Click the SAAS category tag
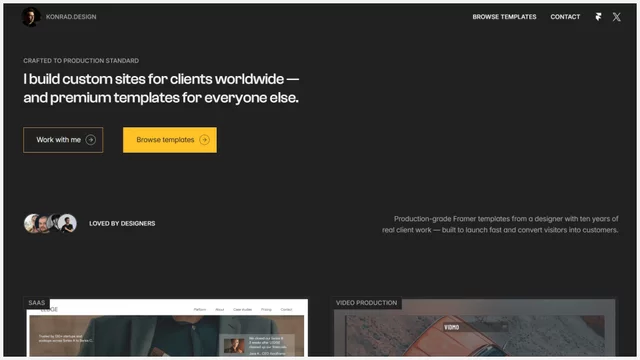 click(36, 303)
